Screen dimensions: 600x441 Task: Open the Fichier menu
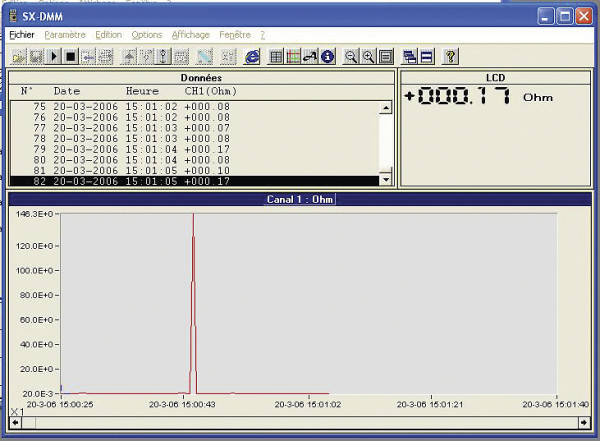[x=22, y=35]
